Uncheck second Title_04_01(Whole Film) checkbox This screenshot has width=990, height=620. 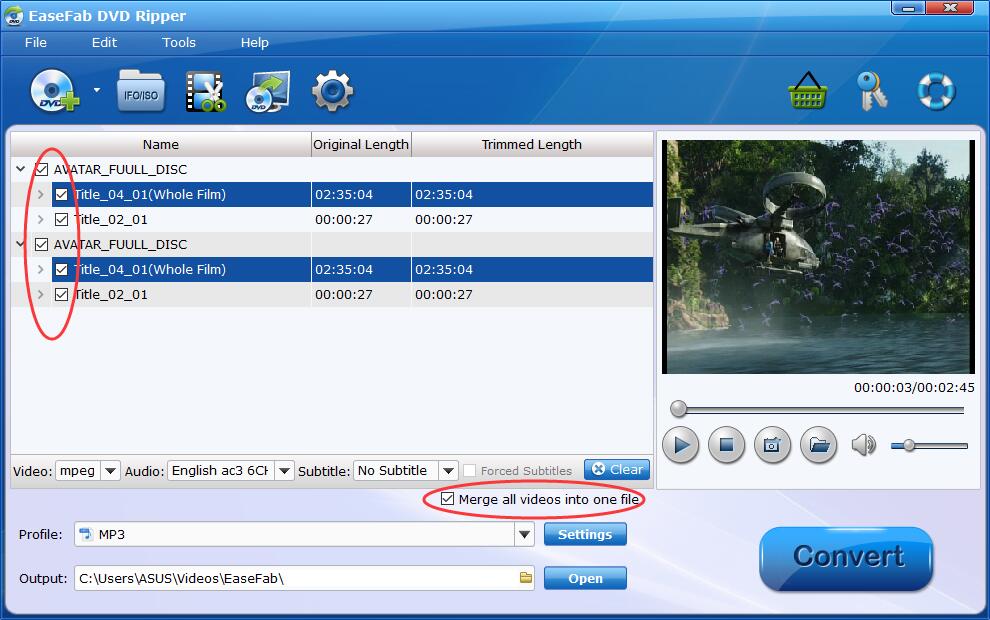coord(61,270)
